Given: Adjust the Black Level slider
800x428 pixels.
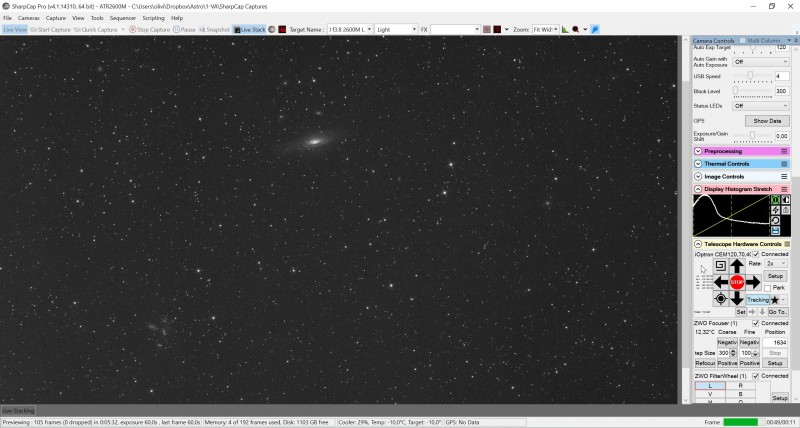Looking at the screenshot, I should (753, 91).
